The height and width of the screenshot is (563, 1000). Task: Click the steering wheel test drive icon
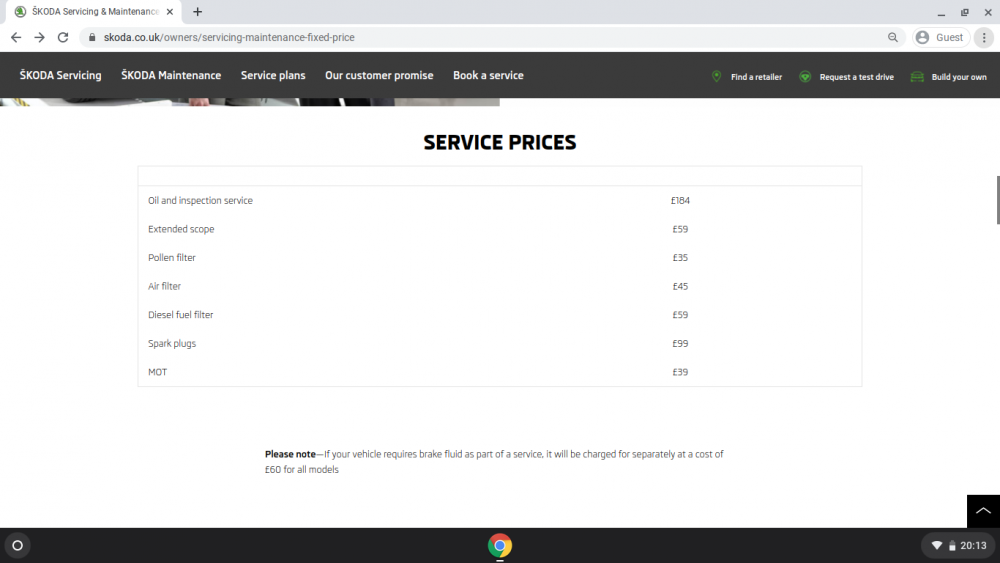[805, 77]
